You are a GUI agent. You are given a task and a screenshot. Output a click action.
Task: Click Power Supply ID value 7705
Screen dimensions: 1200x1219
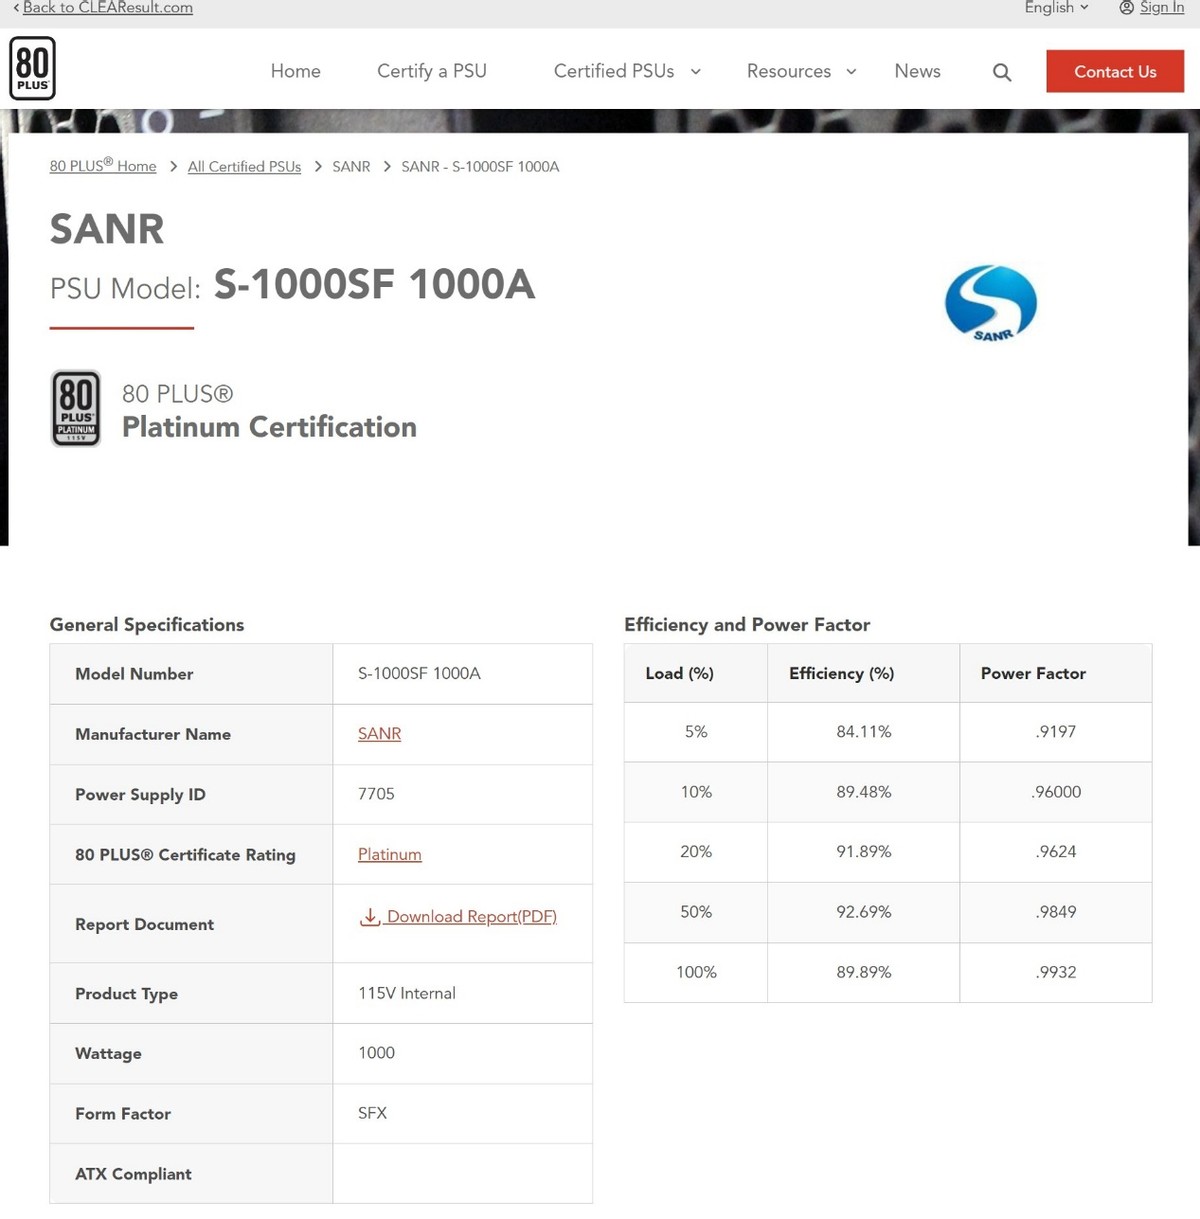pos(376,793)
